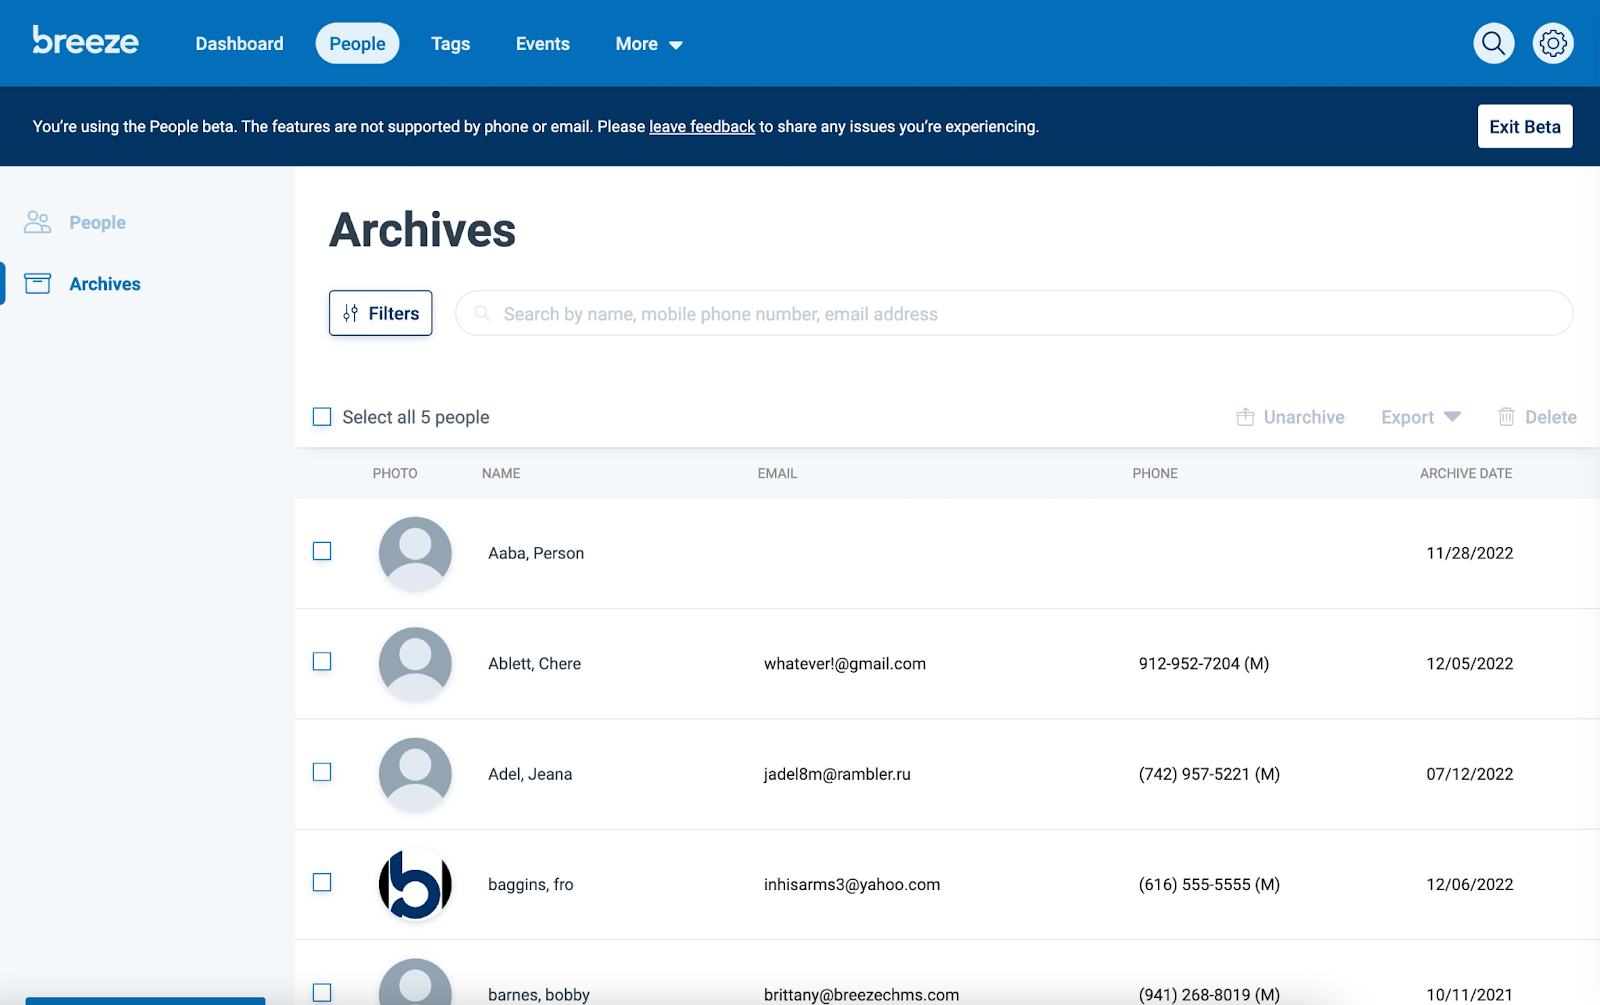
Task: Open Ablett, Chere's avatar photo
Action: (x=415, y=664)
